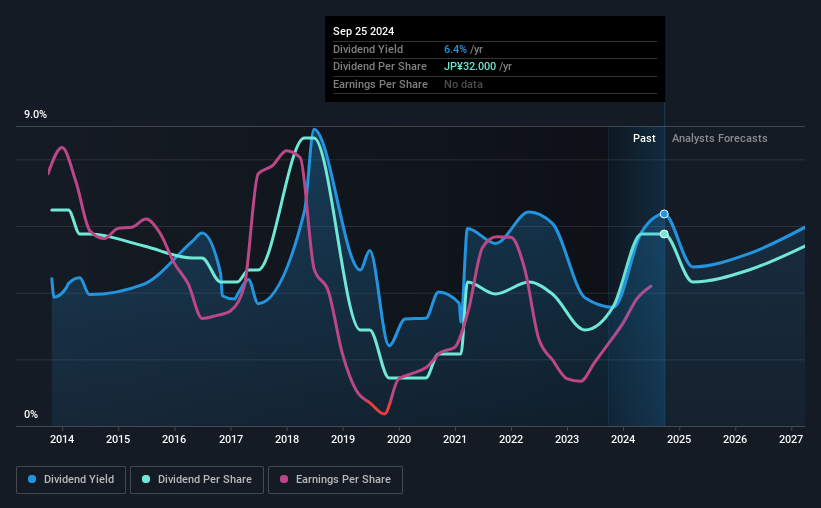Click the blue Dividend Yield legend dot

pyautogui.click(x=32, y=479)
